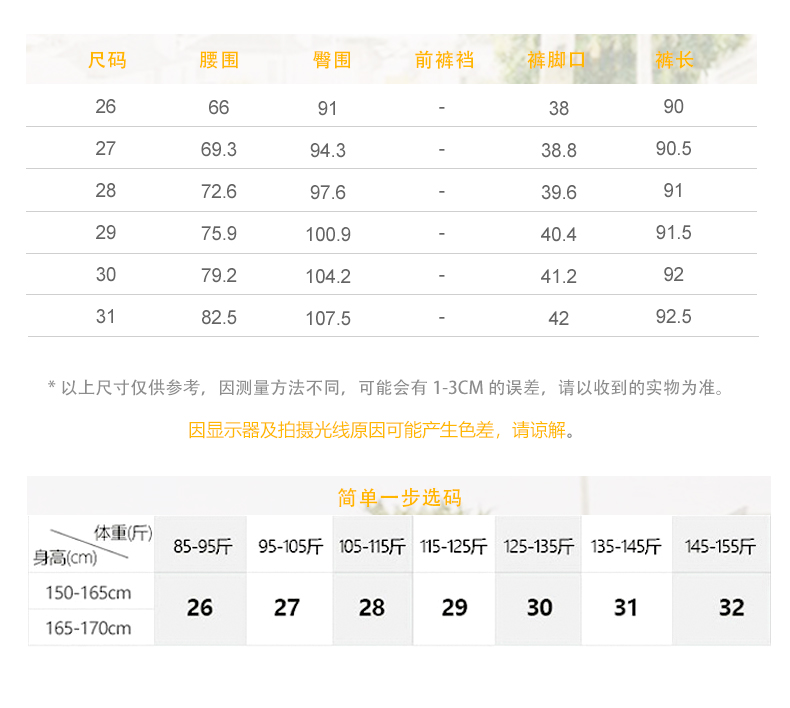Screen dimensions: 790x708
Task: Click the 简单一步选码 heading
Action: (399, 498)
